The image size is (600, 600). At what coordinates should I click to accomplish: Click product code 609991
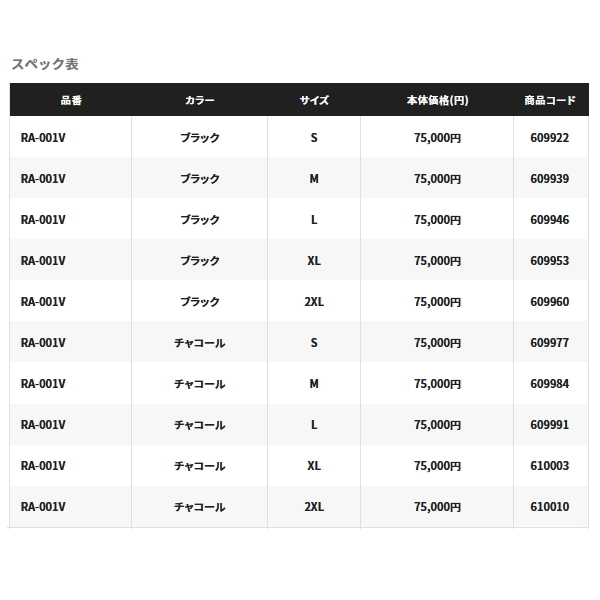tap(549, 425)
